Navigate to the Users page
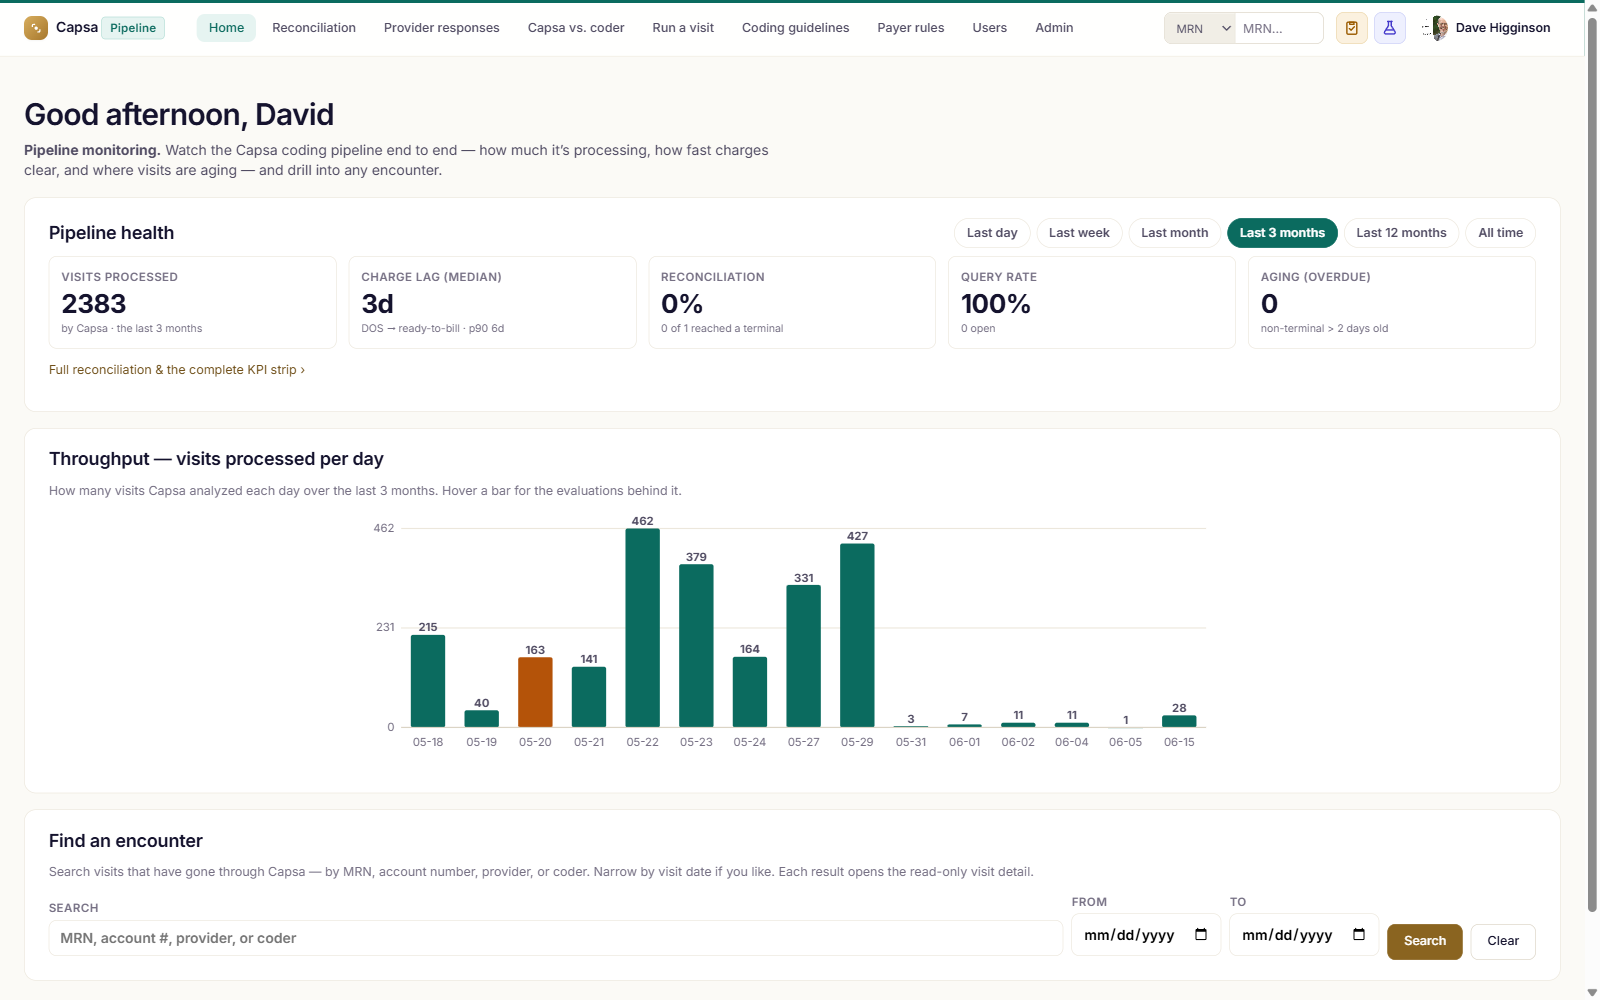 point(990,28)
